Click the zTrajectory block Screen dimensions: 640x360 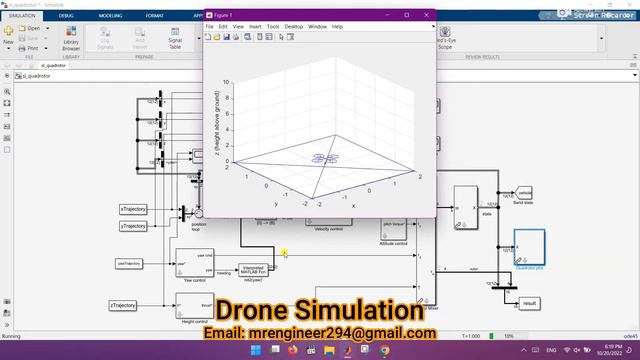pos(122,305)
